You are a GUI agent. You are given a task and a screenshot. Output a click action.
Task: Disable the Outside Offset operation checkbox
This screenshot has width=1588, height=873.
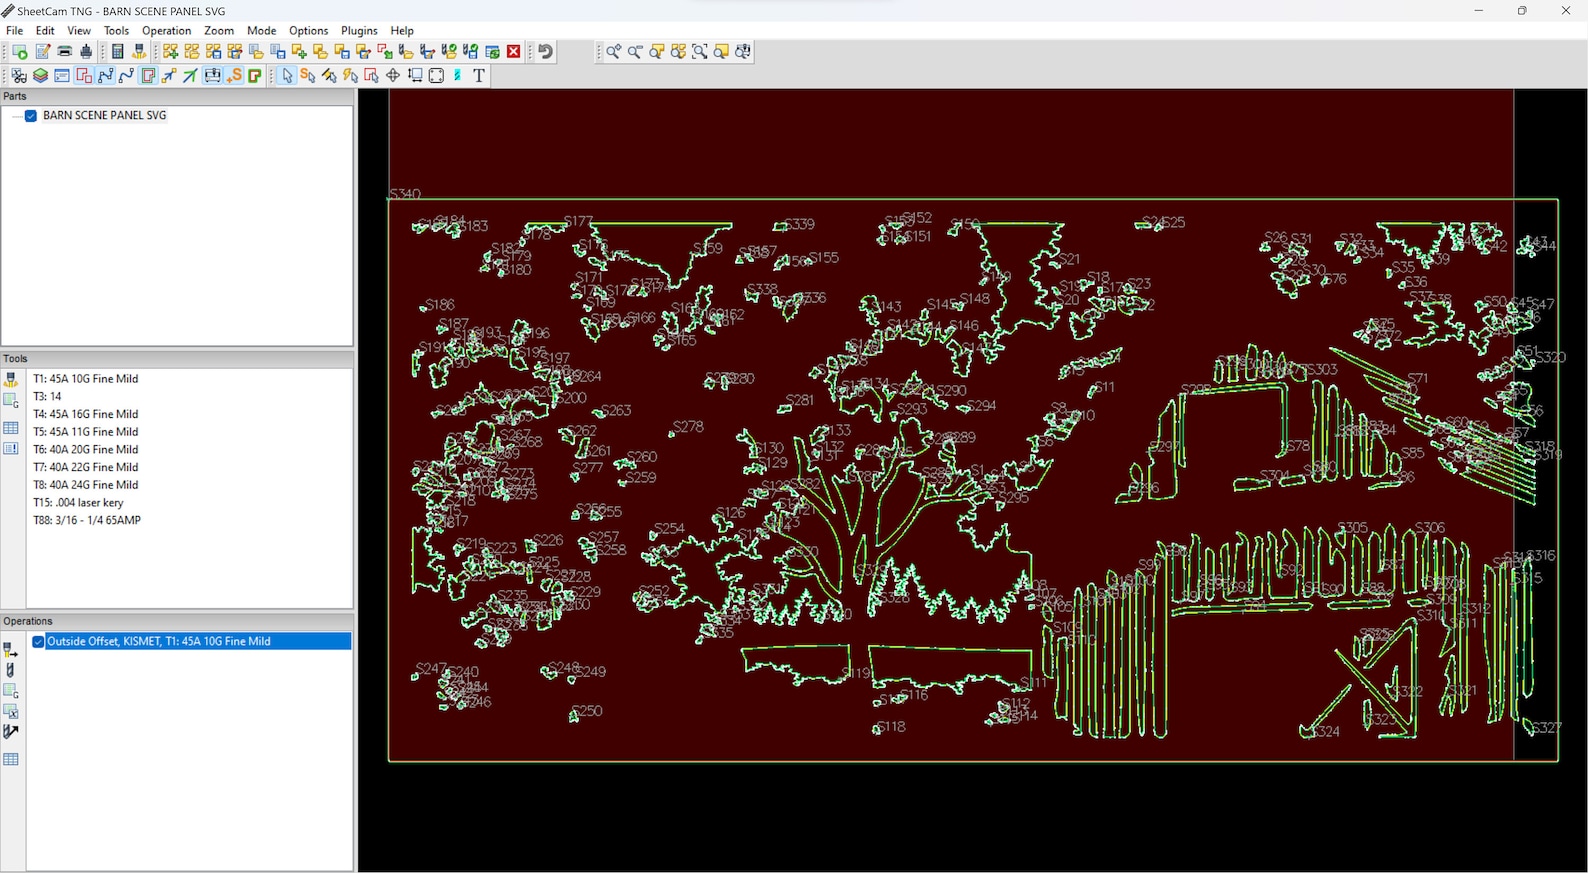click(38, 642)
